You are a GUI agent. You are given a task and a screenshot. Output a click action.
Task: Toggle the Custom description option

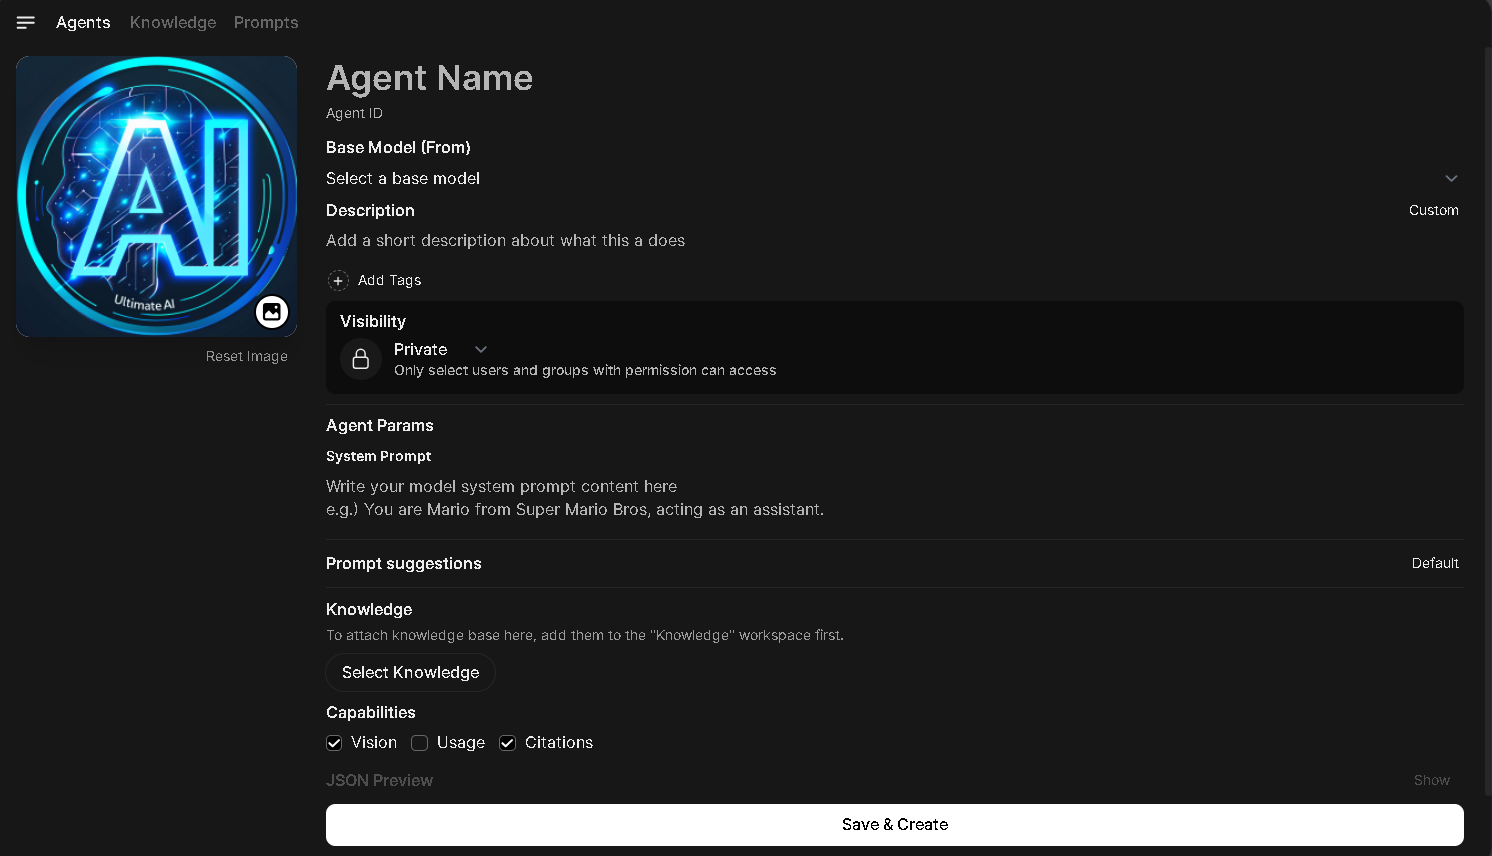click(x=1434, y=210)
